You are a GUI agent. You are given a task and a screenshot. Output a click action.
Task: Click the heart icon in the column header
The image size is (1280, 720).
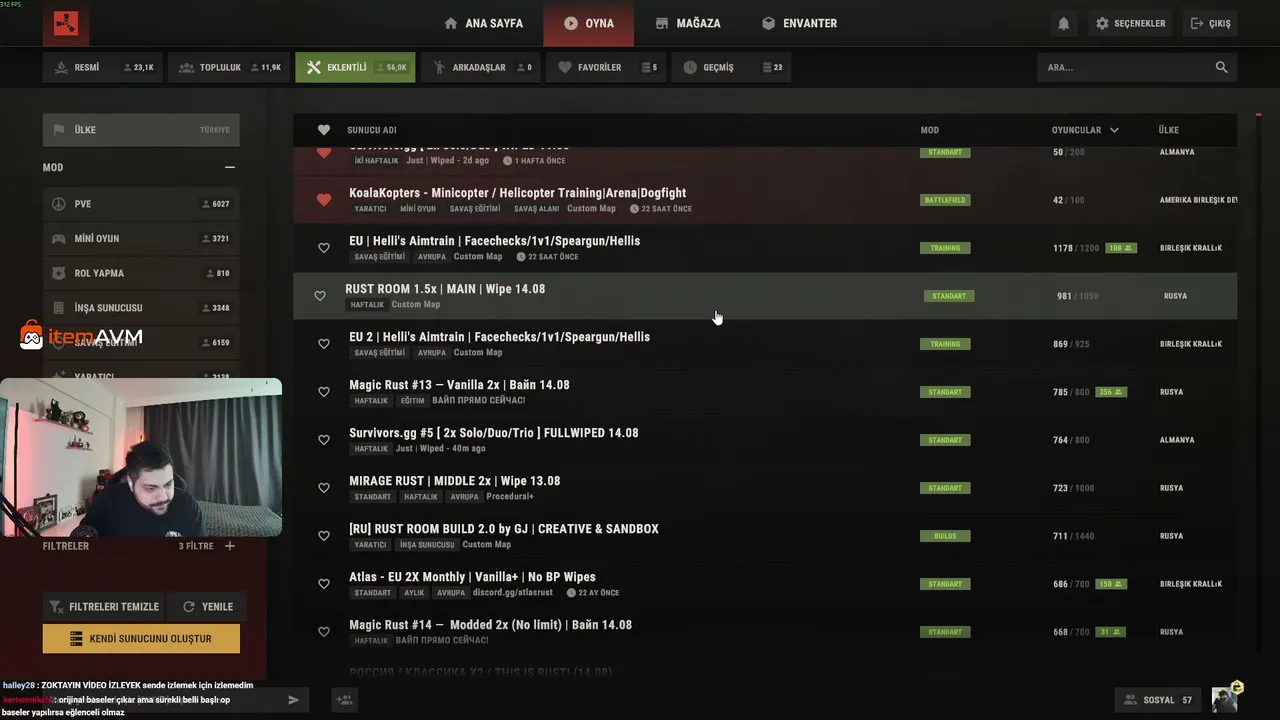(x=324, y=130)
